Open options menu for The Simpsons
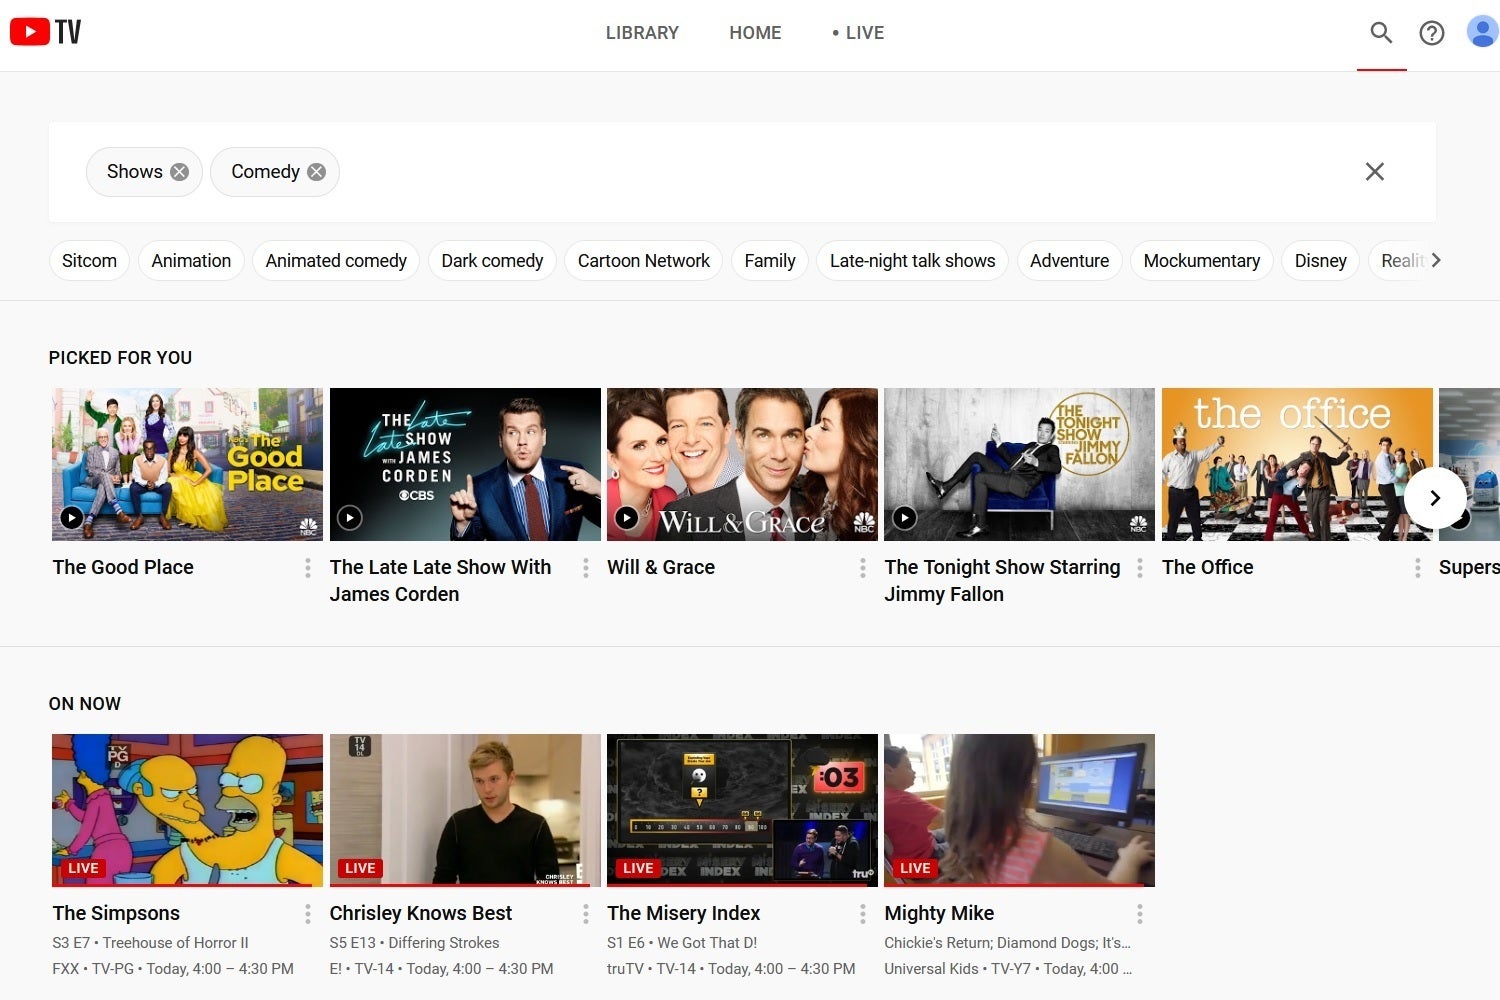This screenshot has height=1000, width=1500. 307,914
